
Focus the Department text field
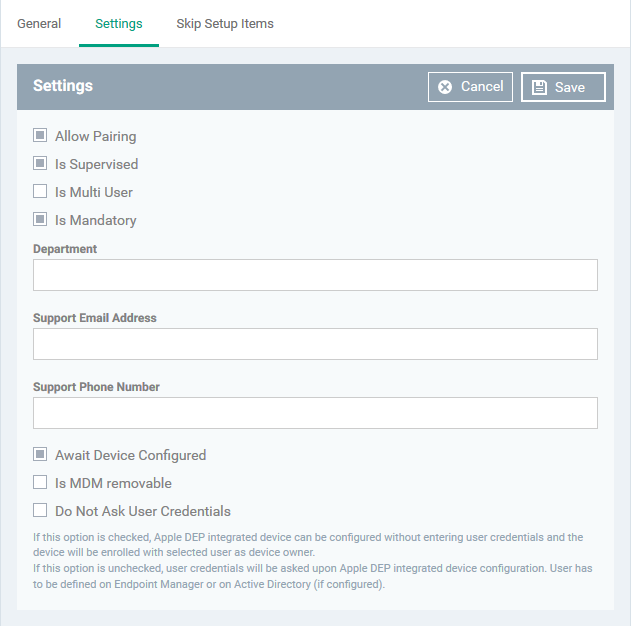click(x=315, y=275)
